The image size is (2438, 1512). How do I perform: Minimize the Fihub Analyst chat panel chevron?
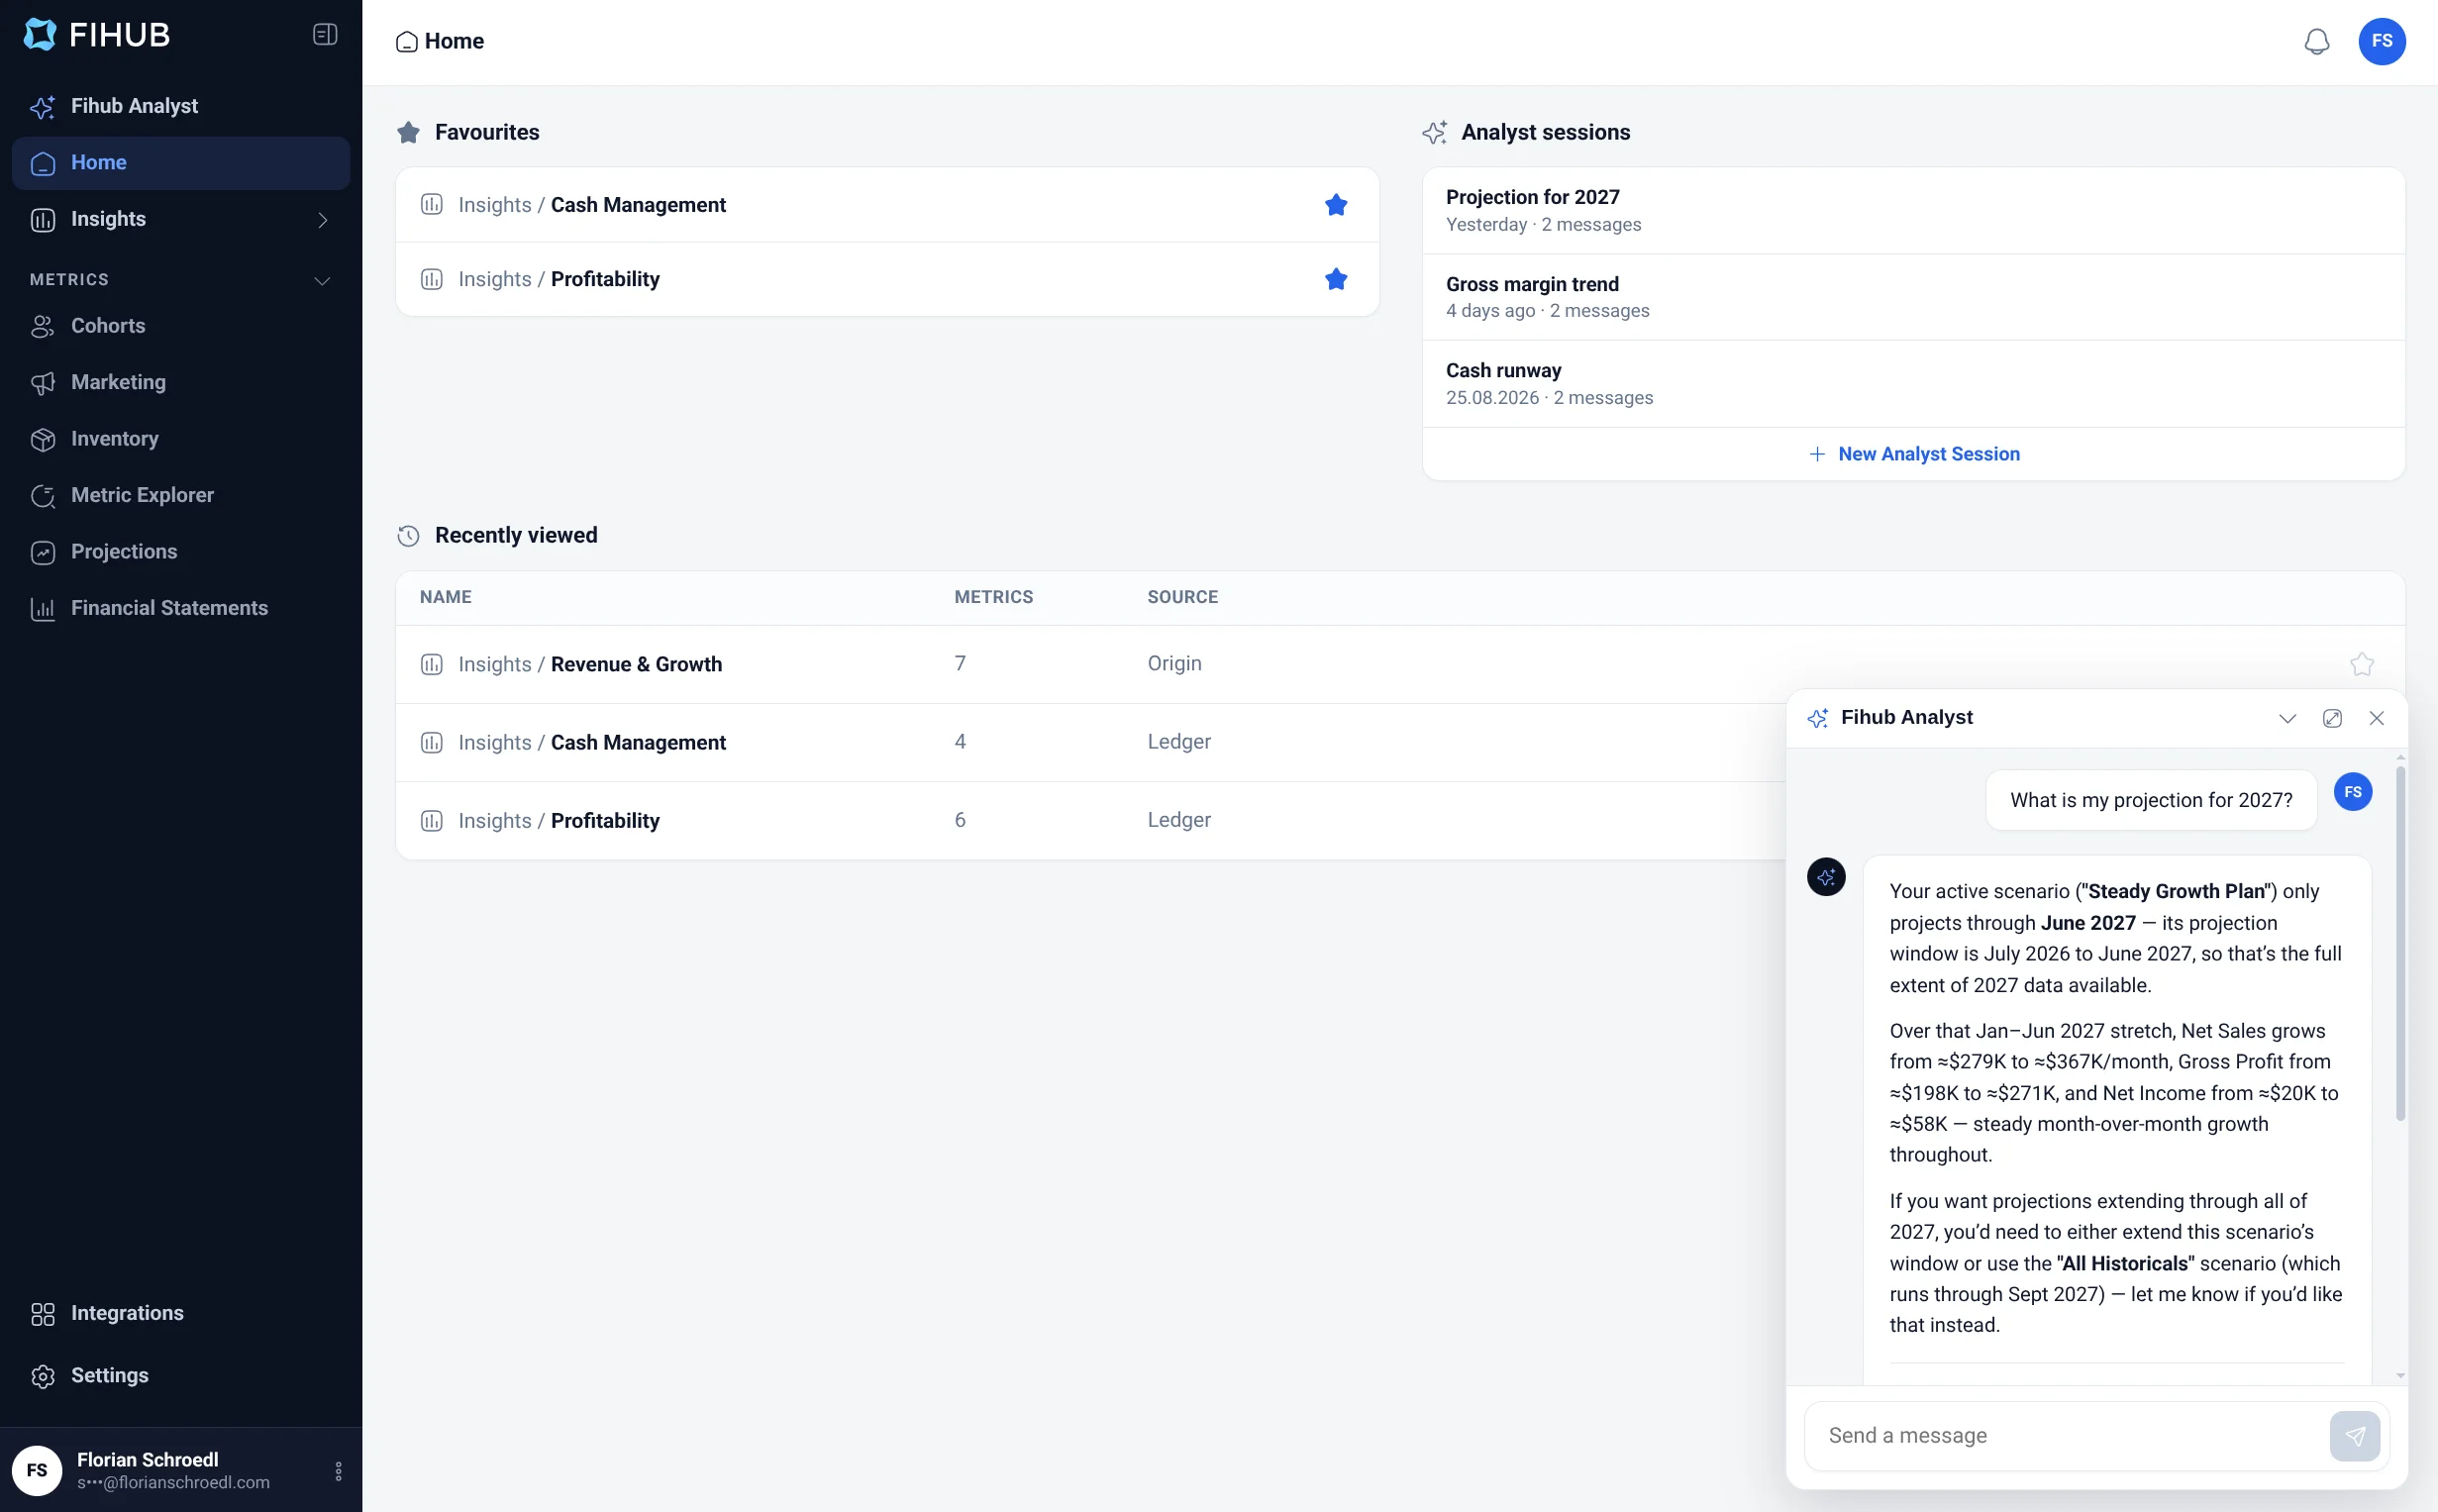point(2286,718)
